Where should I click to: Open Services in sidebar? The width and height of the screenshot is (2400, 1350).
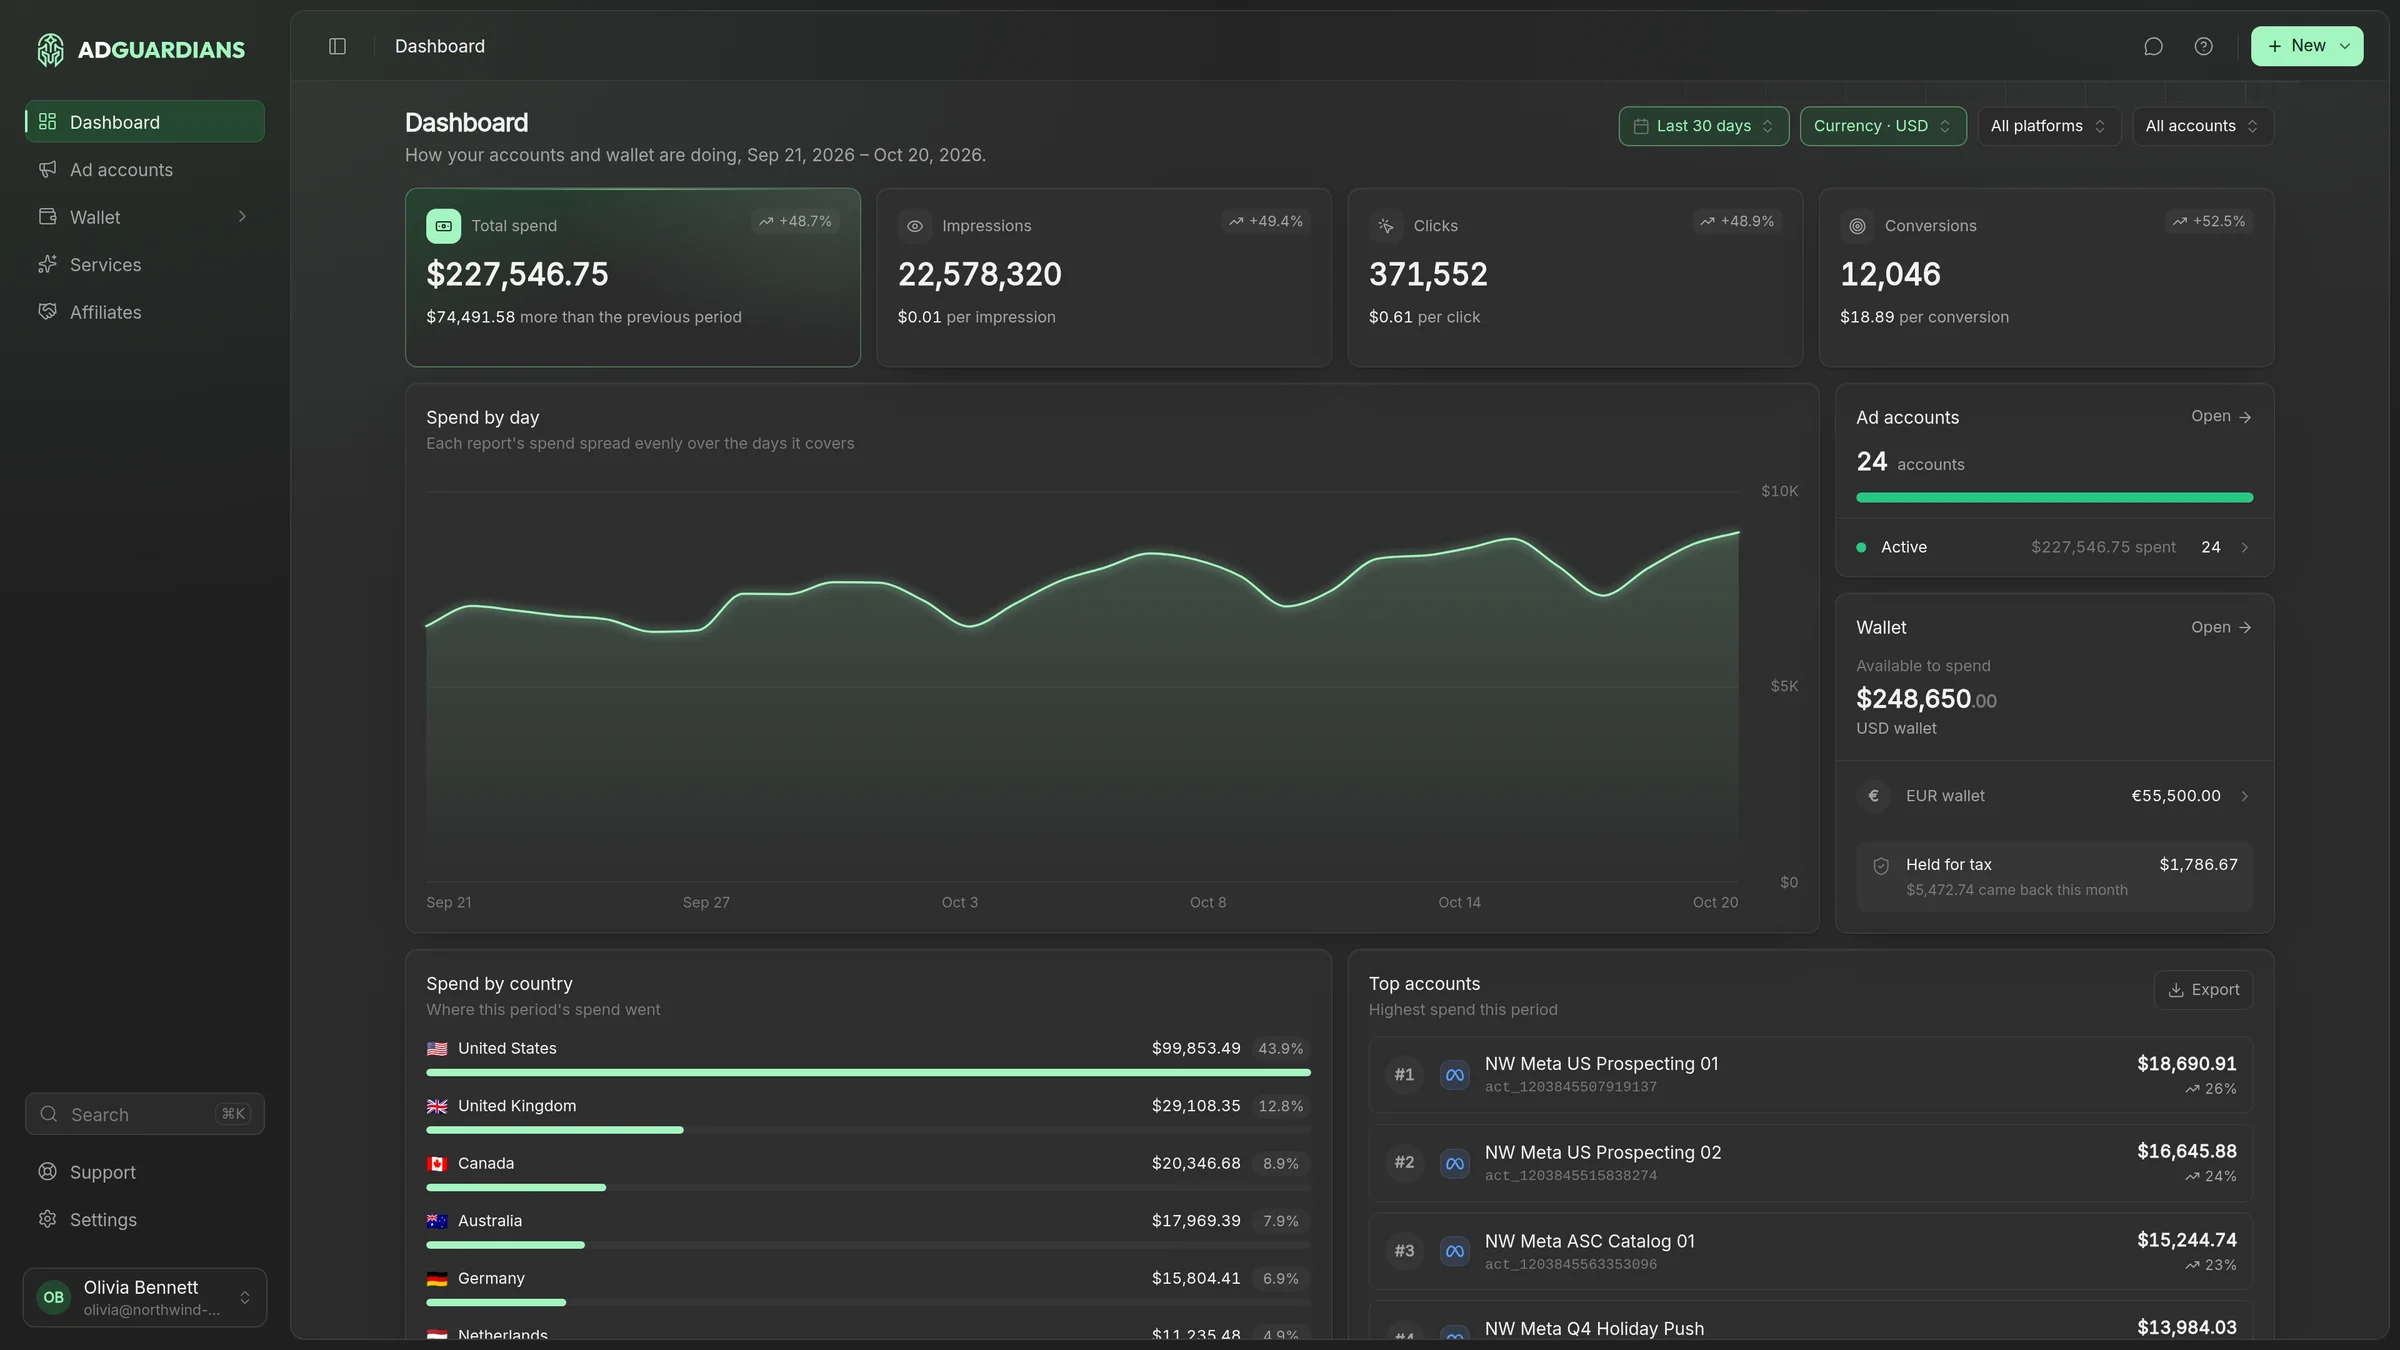click(145, 265)
